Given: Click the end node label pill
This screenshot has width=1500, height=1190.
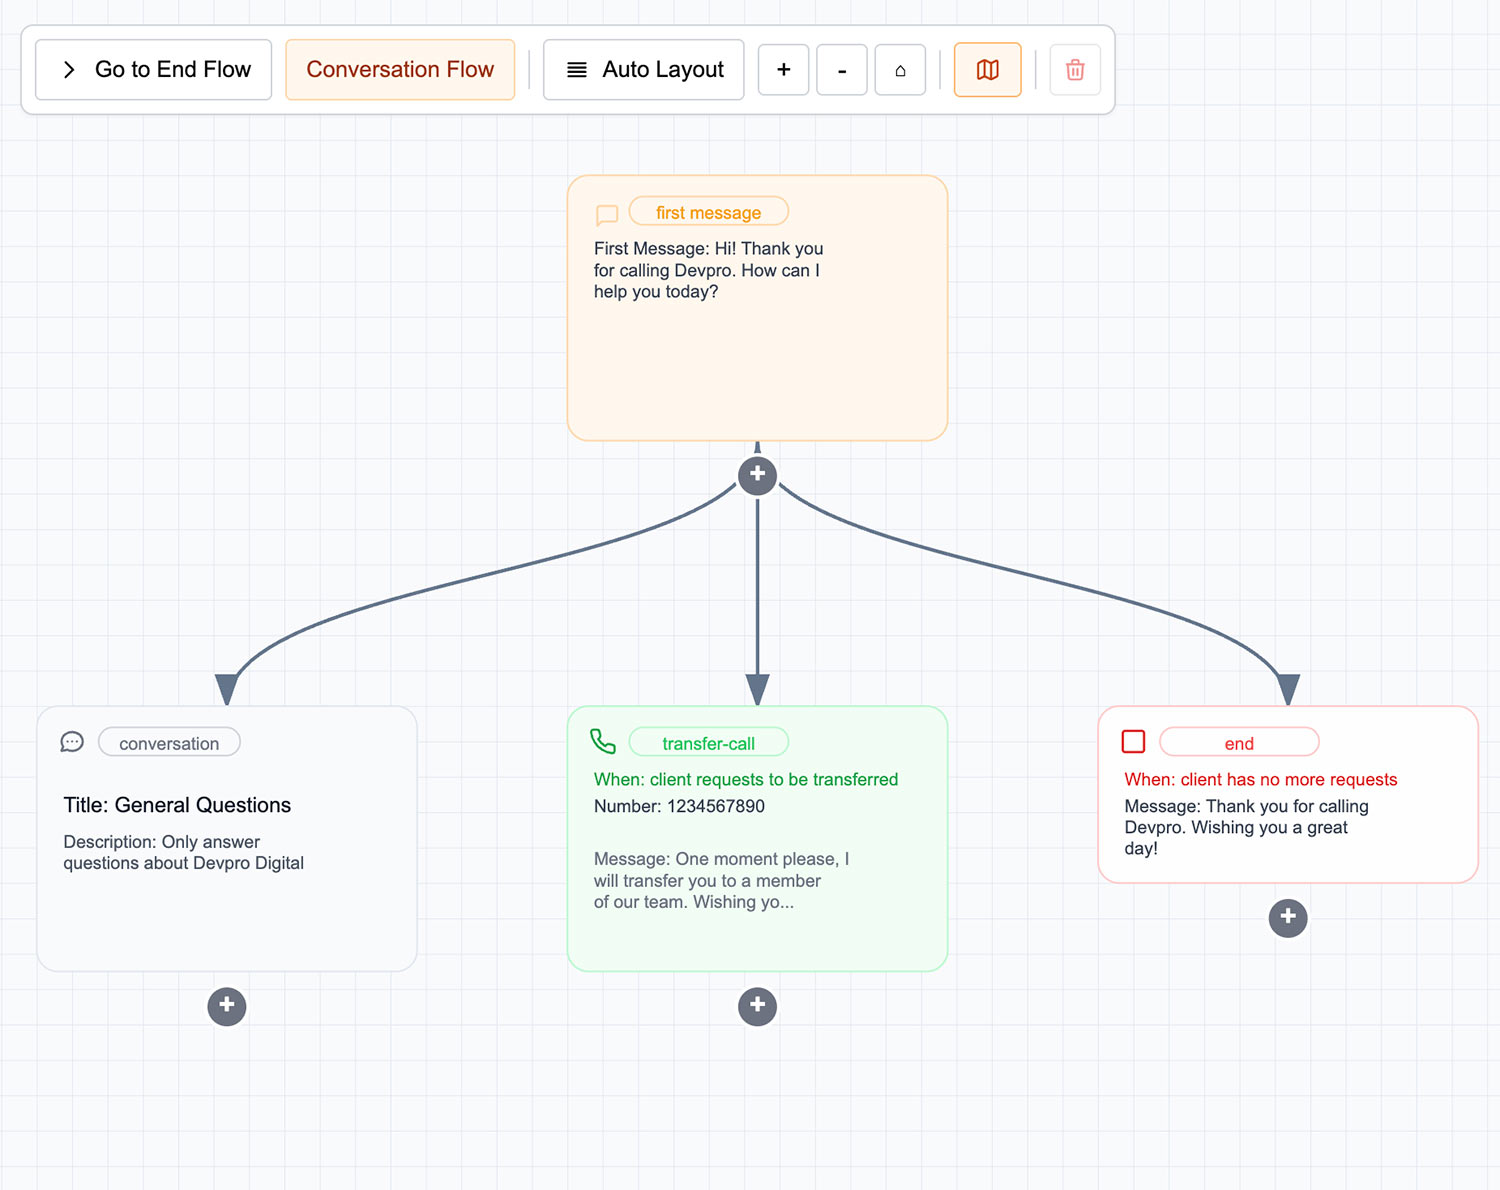Looking at the screenshot, I should tap(1239, 743).
